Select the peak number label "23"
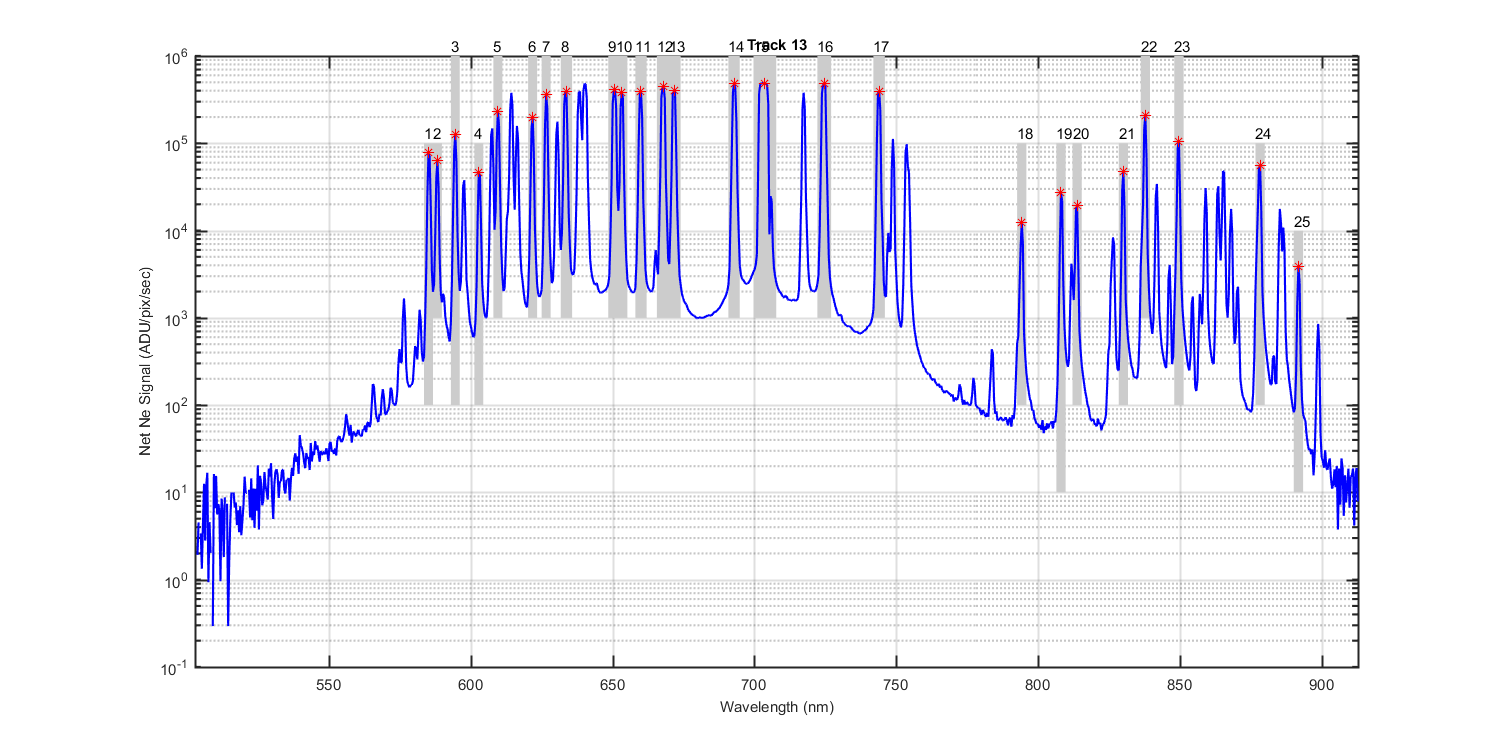This screenshot has width=1500, height=750. click(1182, 47)
